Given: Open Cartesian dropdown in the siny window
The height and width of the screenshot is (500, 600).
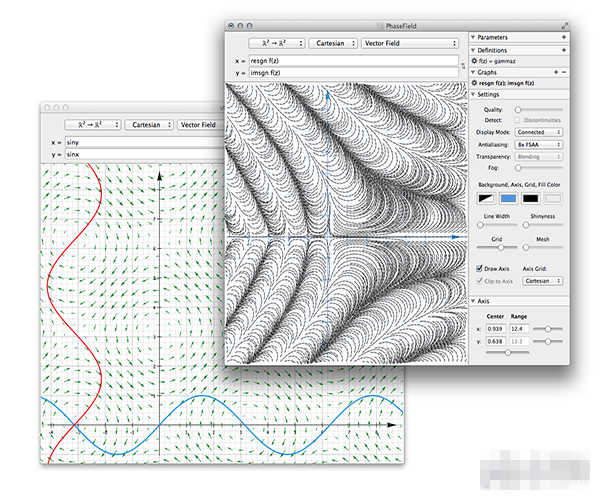Looking at the screenshot, I should tap(148, 125).
